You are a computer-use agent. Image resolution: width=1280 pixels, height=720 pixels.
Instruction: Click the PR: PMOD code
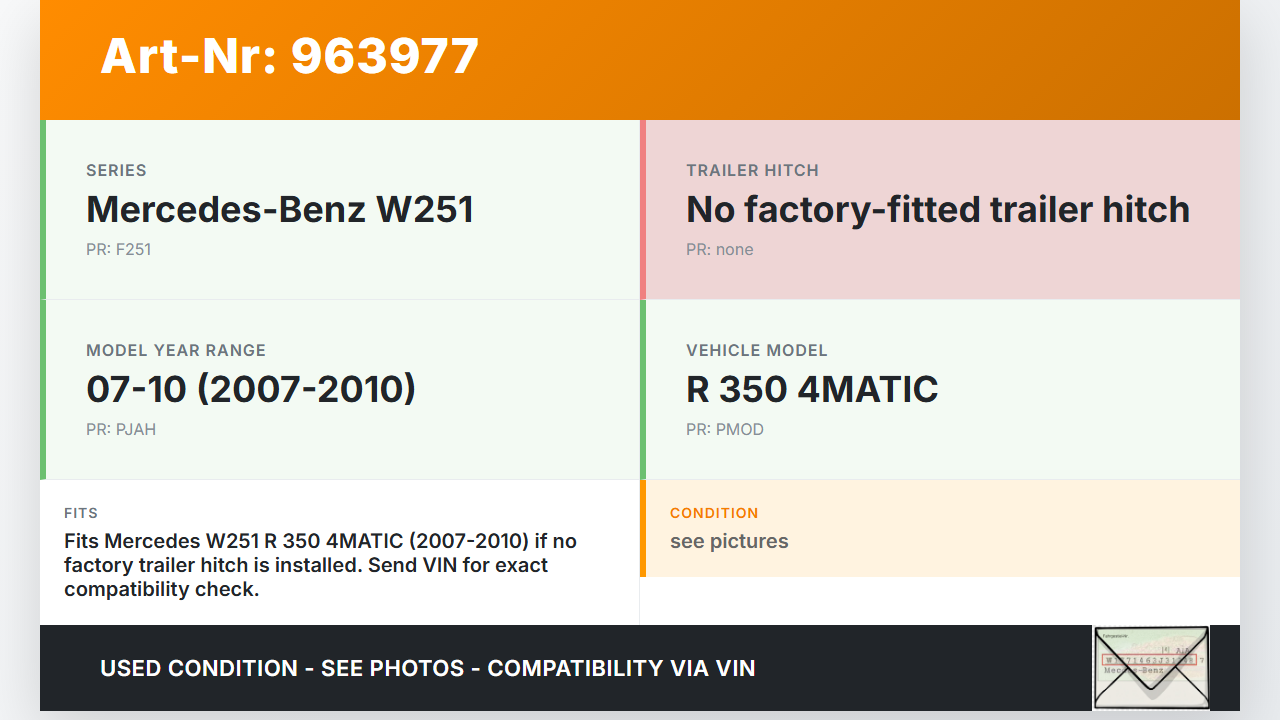click(724, 429)
